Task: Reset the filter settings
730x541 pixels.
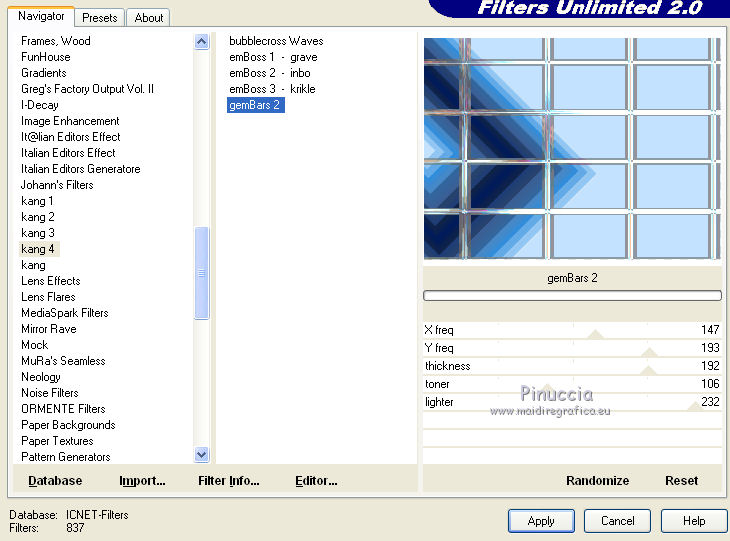Action: (681, 480)
